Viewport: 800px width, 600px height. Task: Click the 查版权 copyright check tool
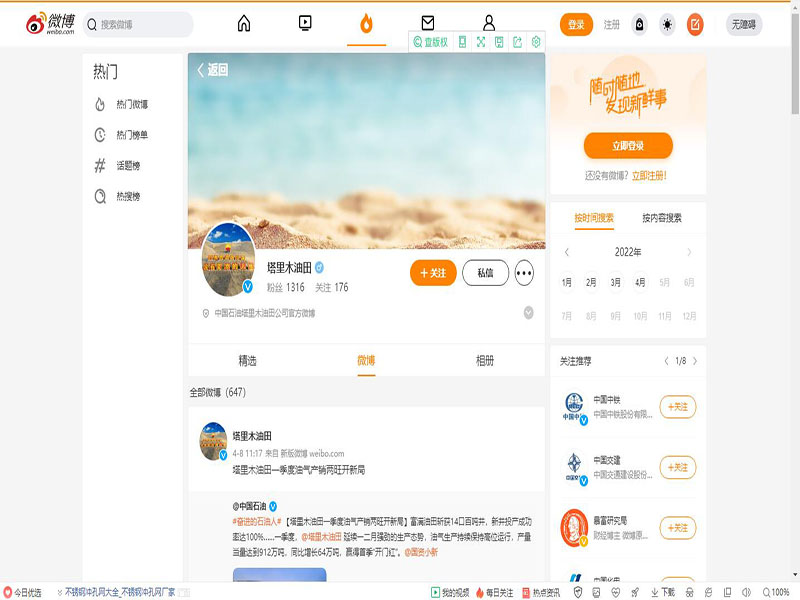(x=430, y=42)
